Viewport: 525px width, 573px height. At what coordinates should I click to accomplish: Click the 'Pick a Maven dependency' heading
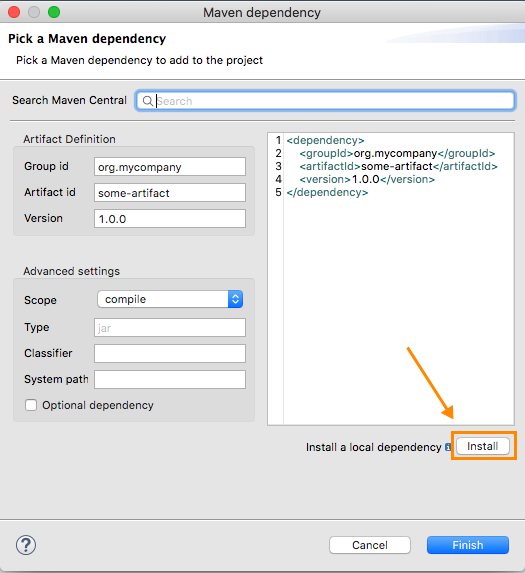[x=87, y=38]
